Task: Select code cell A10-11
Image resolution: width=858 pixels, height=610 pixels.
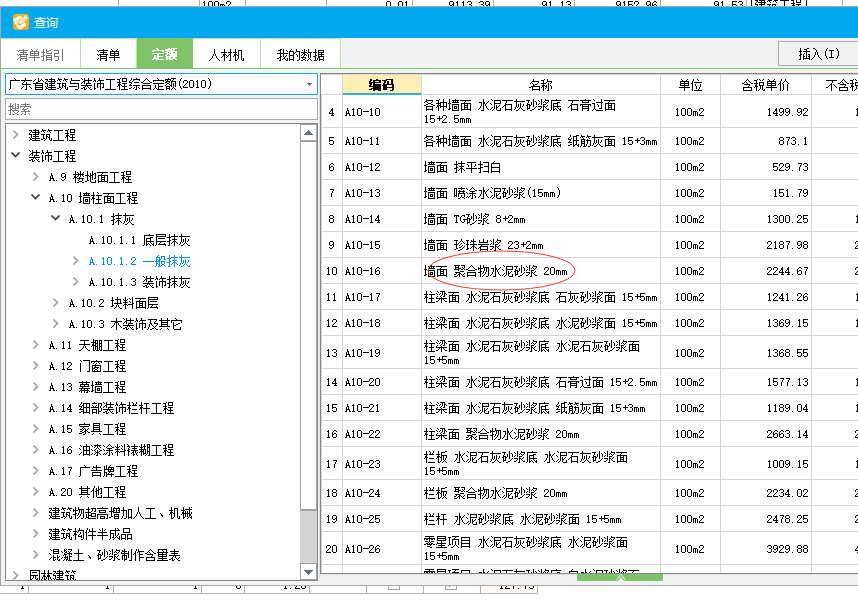Action: click(382, 141)
